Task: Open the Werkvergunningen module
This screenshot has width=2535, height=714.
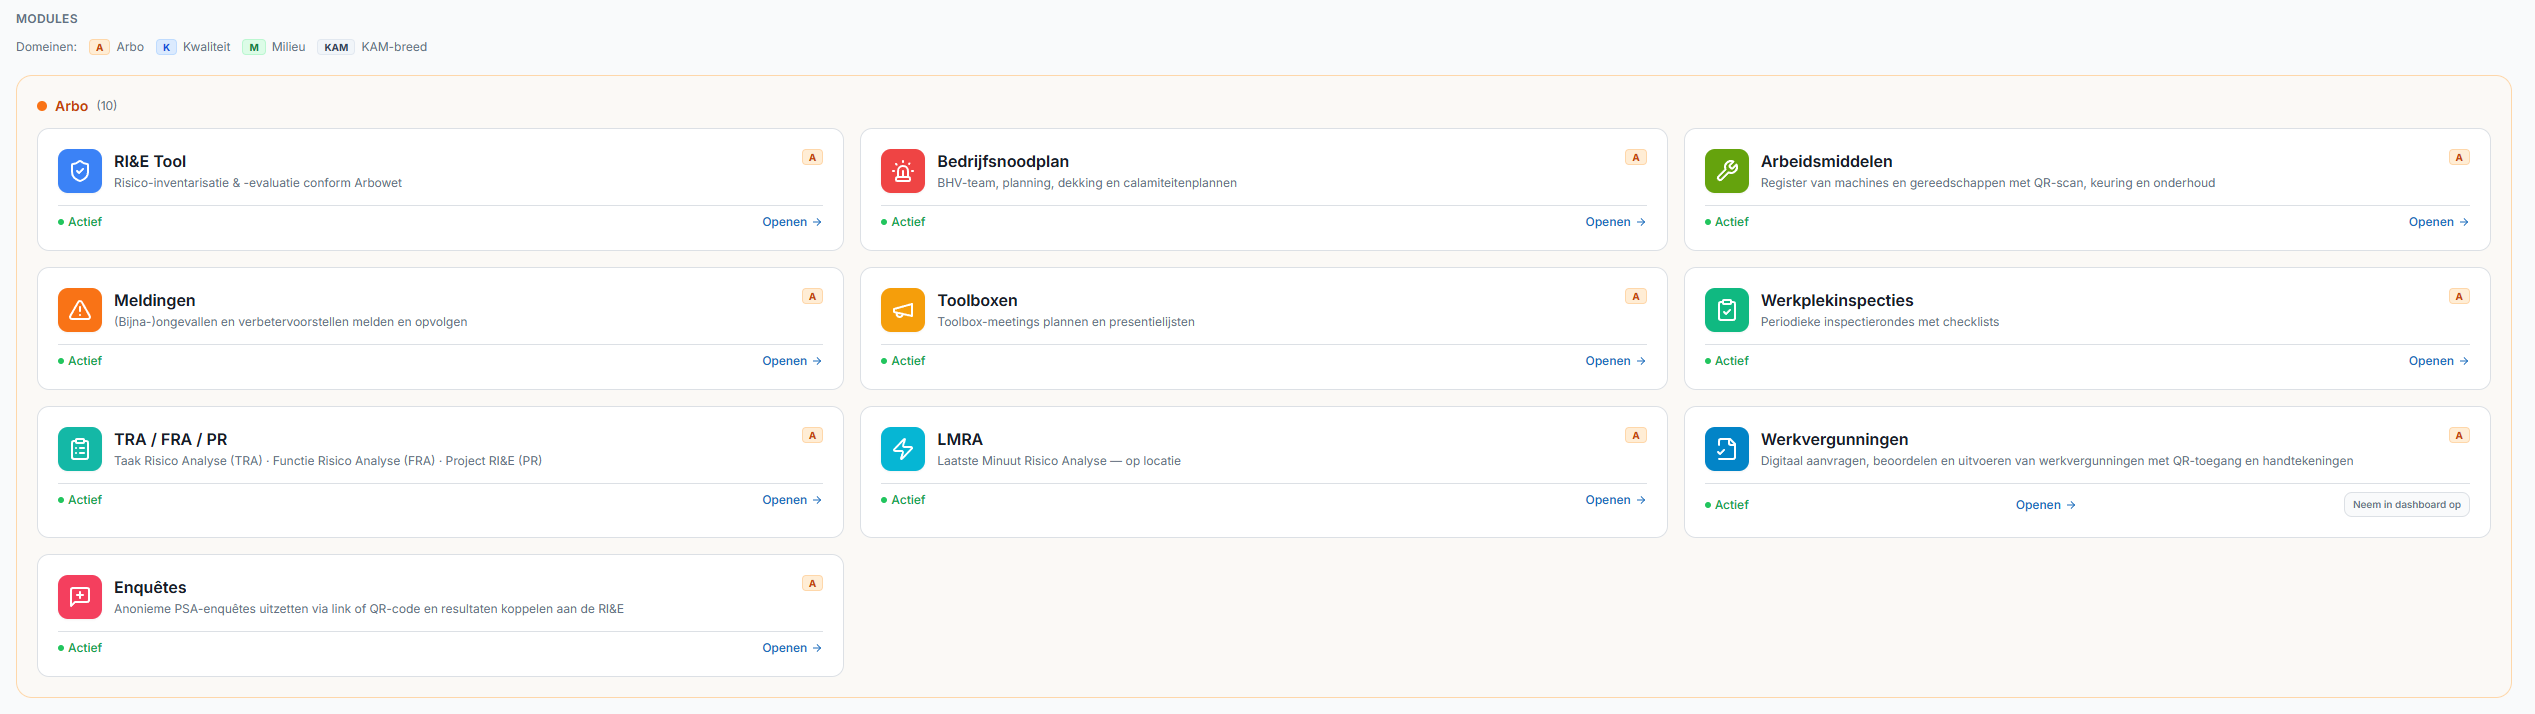Action: [x=2046, y=505]
